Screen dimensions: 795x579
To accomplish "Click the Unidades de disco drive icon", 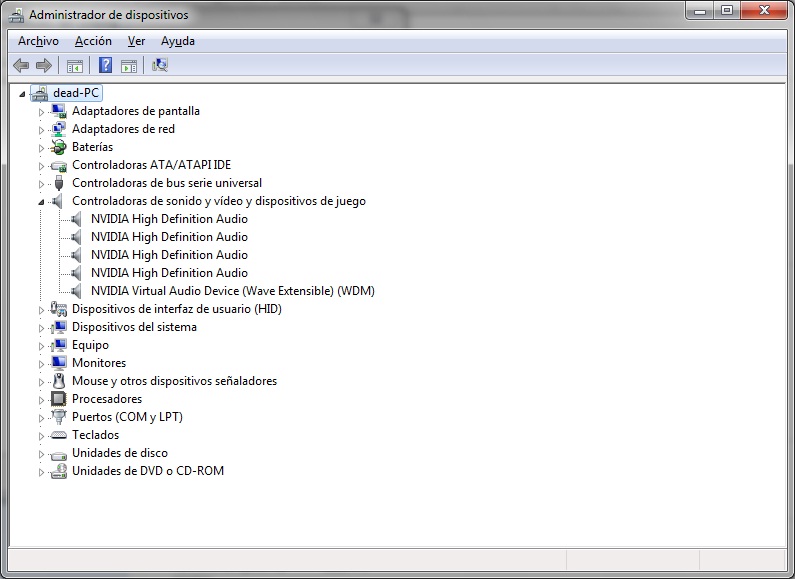I will point(59,455).
